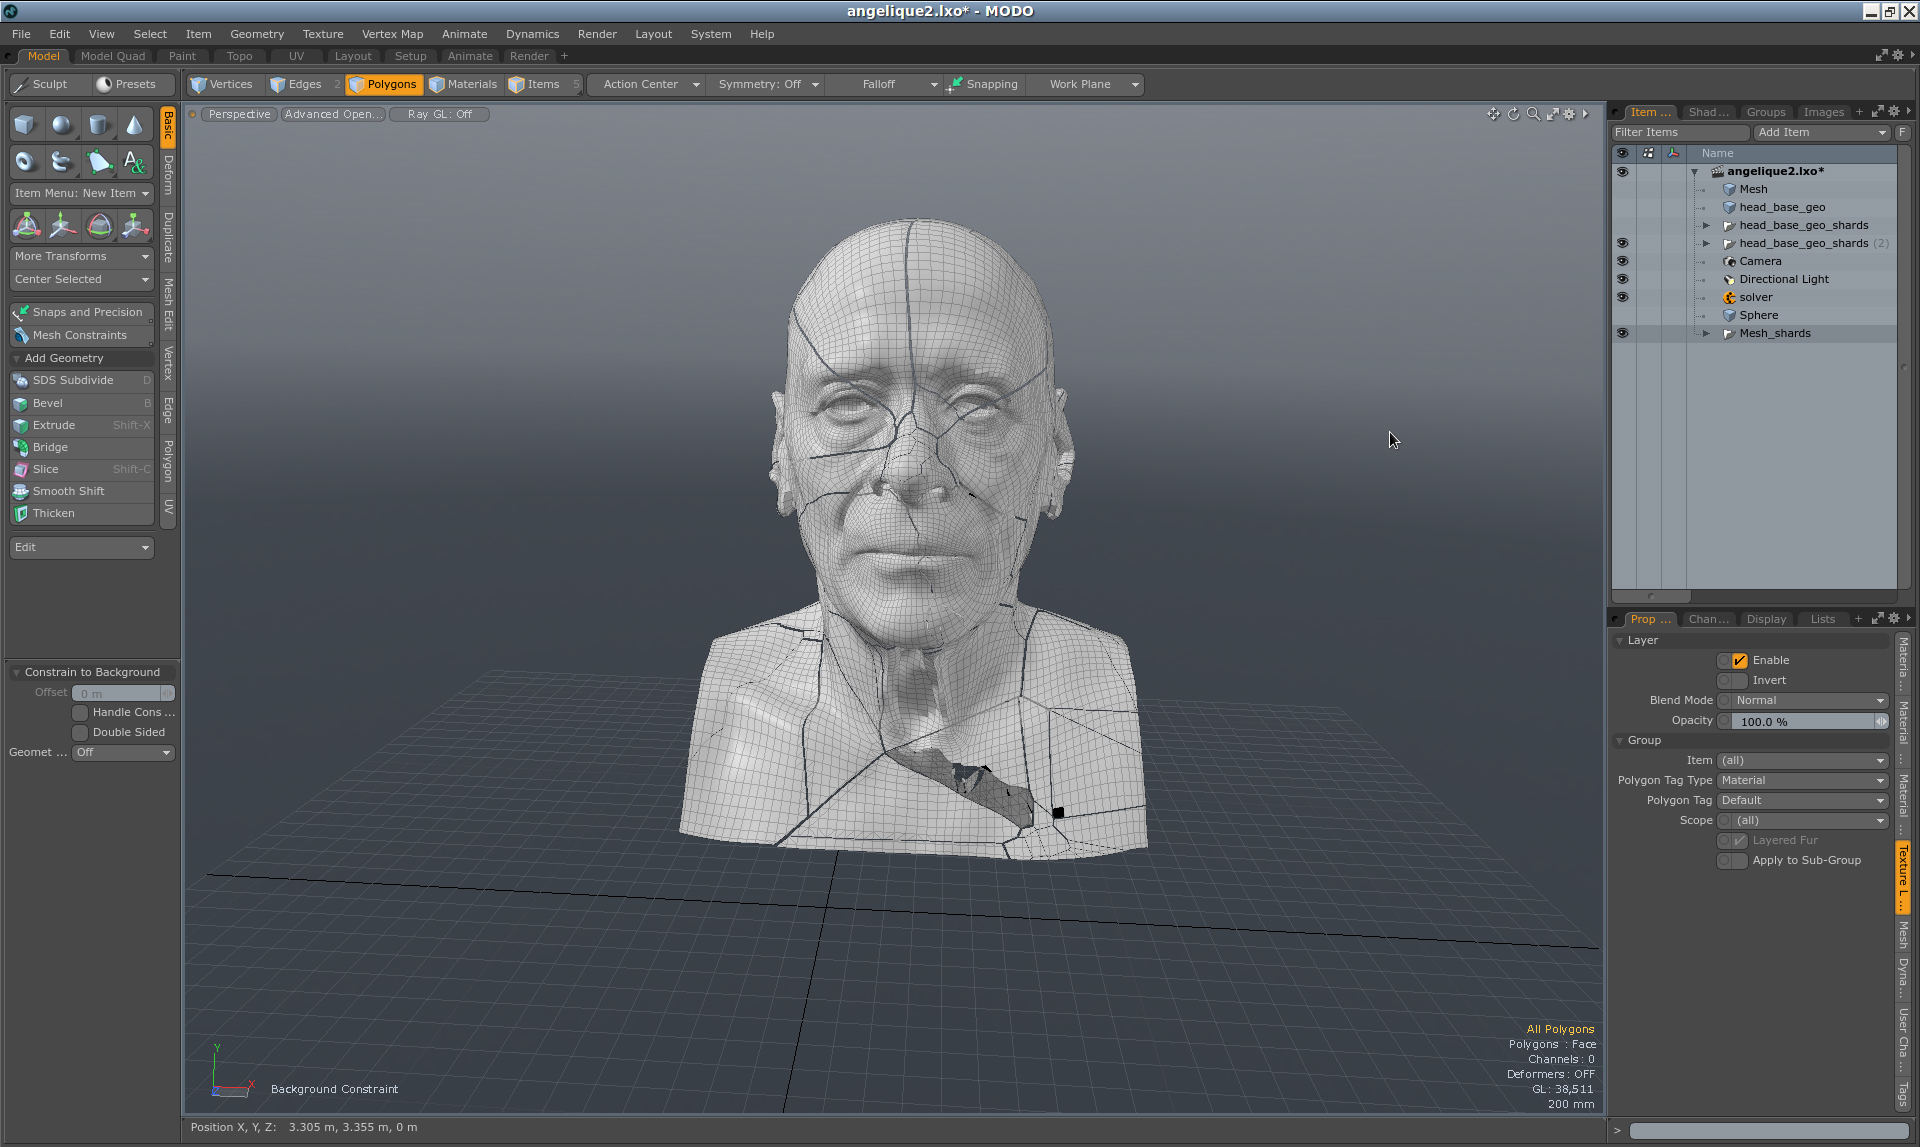Check Apply to Sub-Group option
This screenshot has width=1920, height=1147.
pyautogui.click(x=1739, y=860)
